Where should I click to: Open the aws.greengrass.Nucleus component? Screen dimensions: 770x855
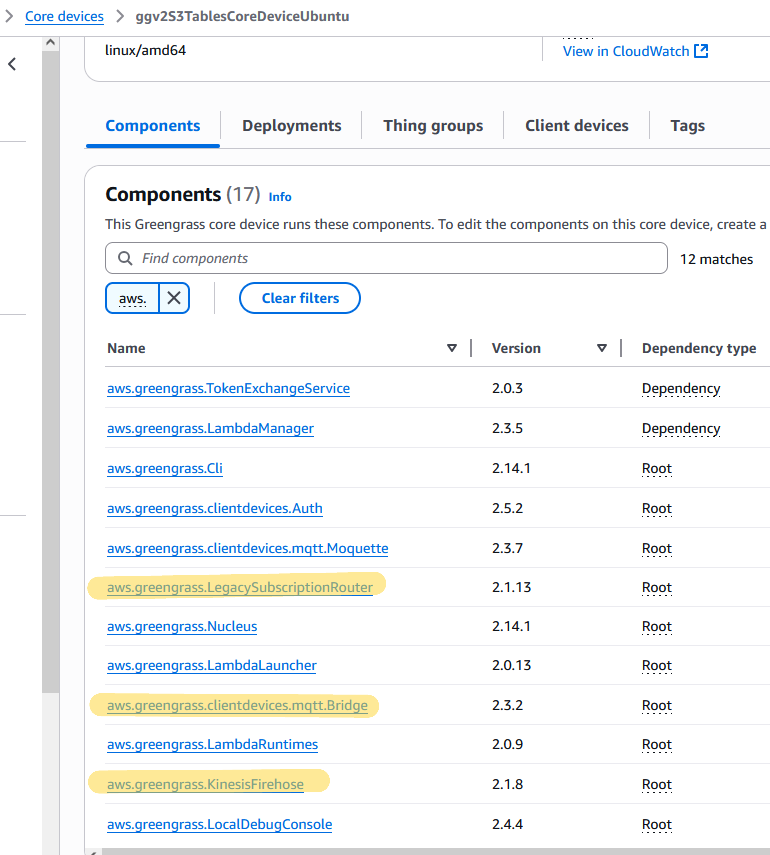tap(182, 627)
